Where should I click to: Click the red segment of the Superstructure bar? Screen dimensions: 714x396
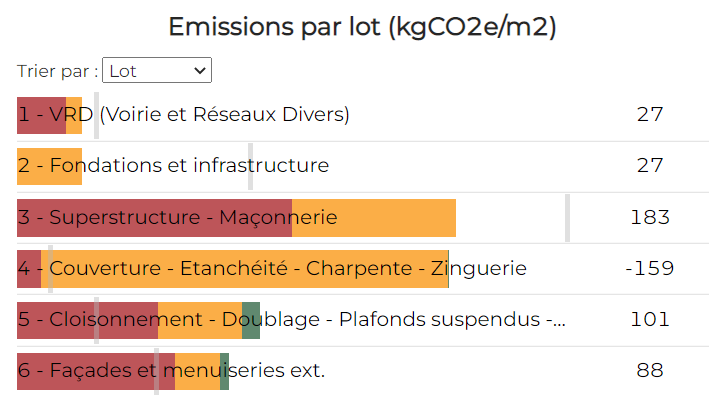pyautogui.click(x=154, y=218)
